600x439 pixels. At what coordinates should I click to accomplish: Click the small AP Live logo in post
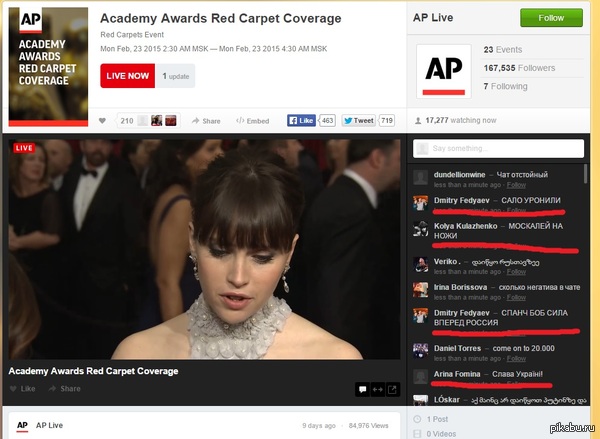click(x=22, y=425)
